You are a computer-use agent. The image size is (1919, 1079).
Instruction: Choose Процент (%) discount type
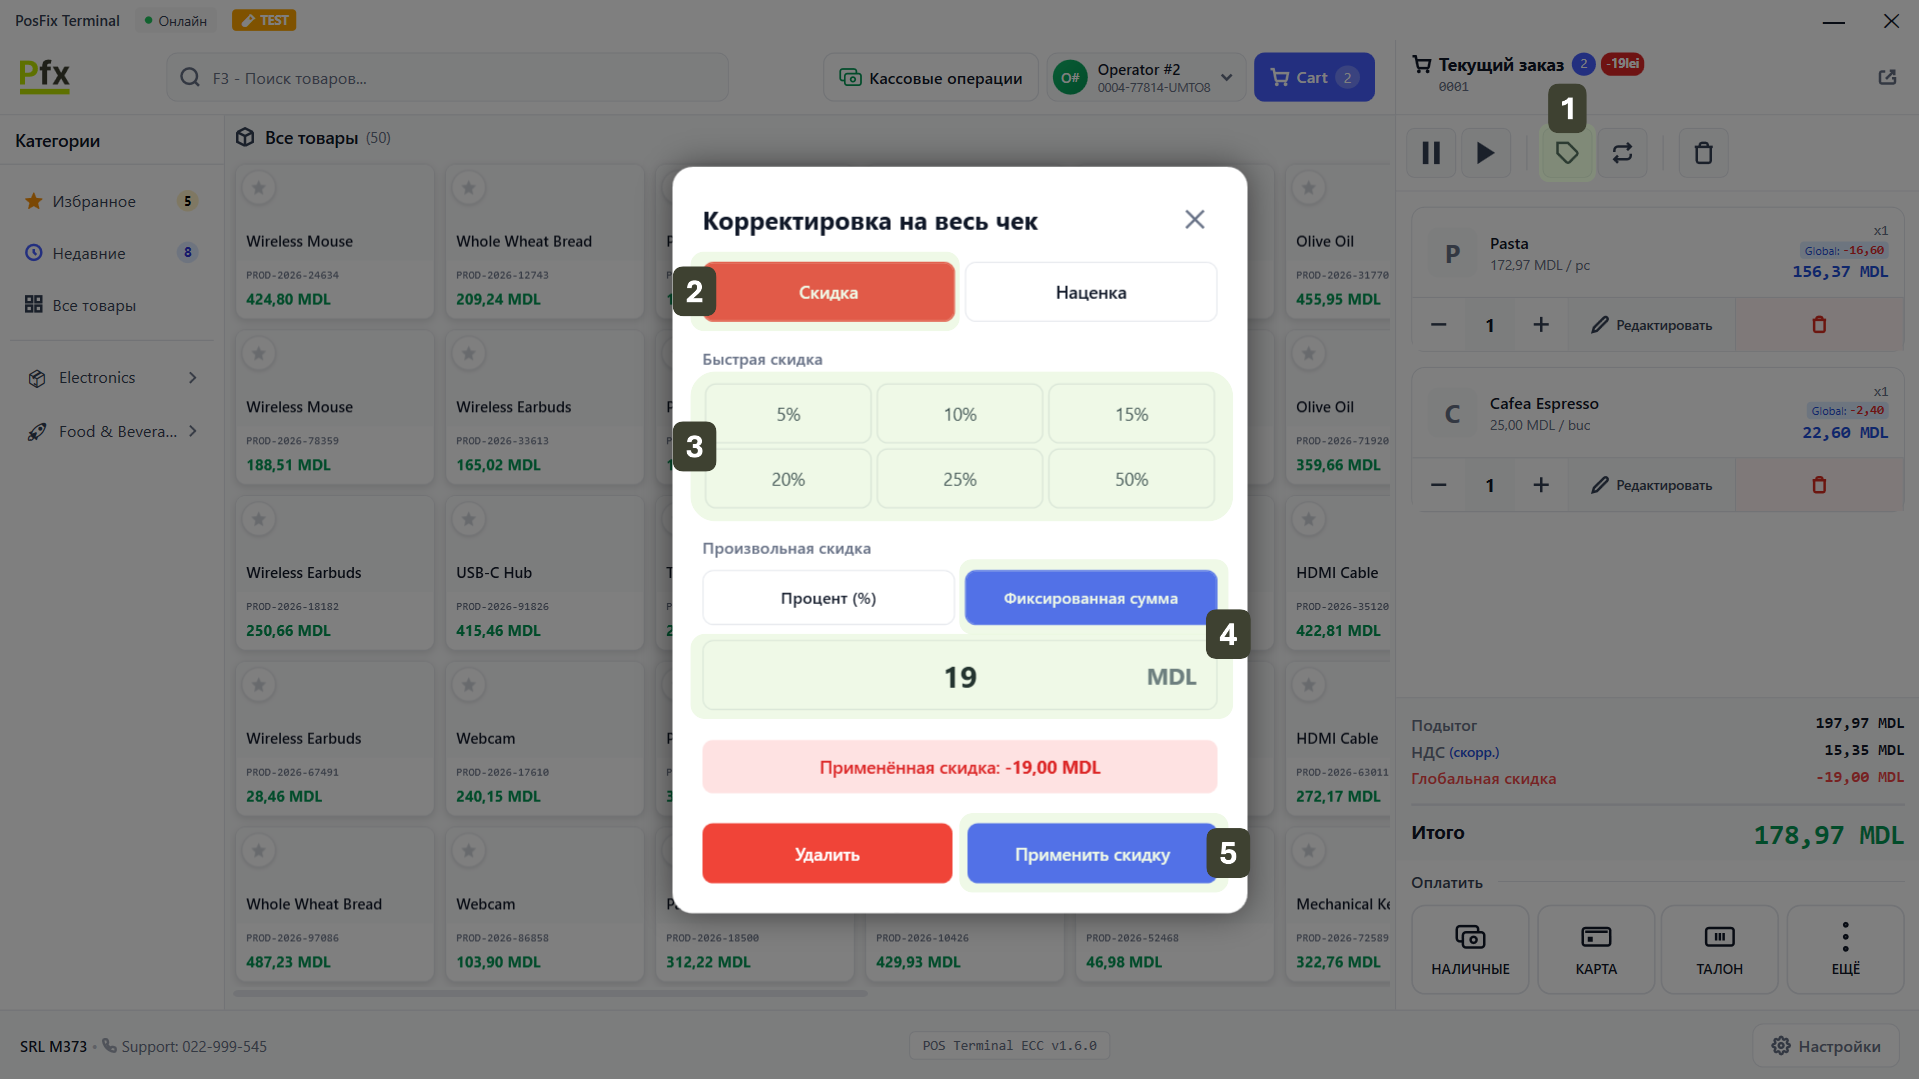828,598
